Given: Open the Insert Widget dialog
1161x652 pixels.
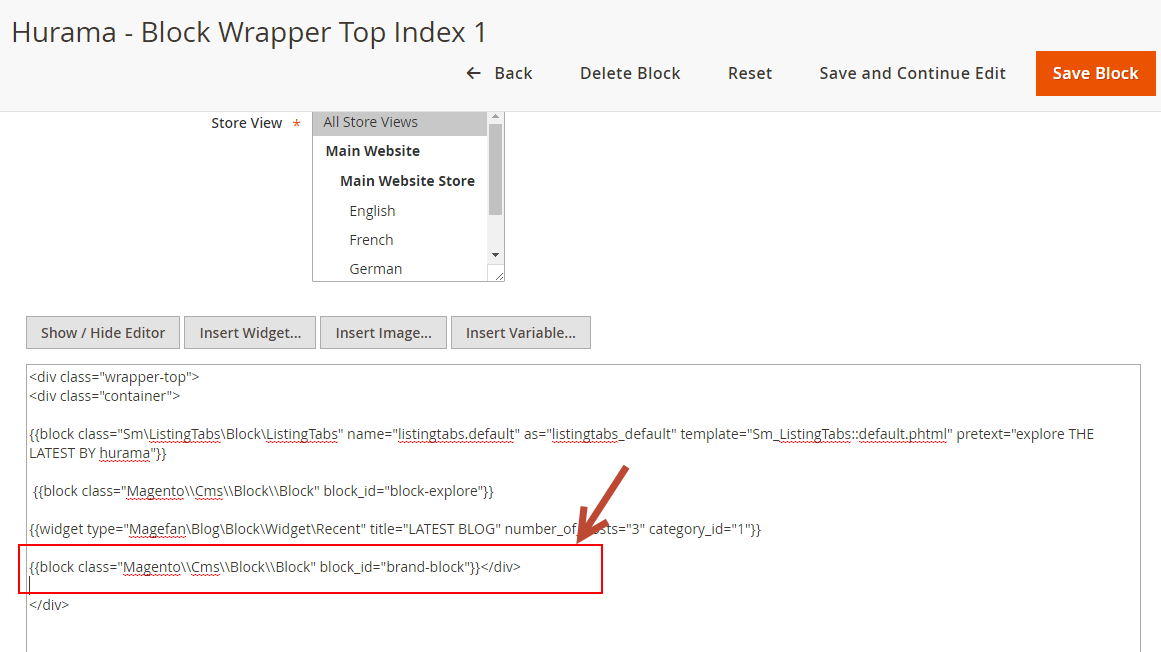Looking at the screenshot, I should 250,333.
